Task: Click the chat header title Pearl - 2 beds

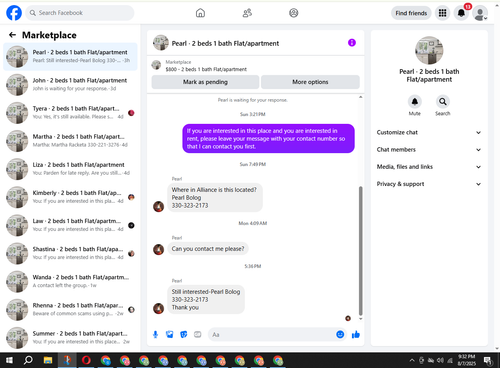Action: click(225, 43)
